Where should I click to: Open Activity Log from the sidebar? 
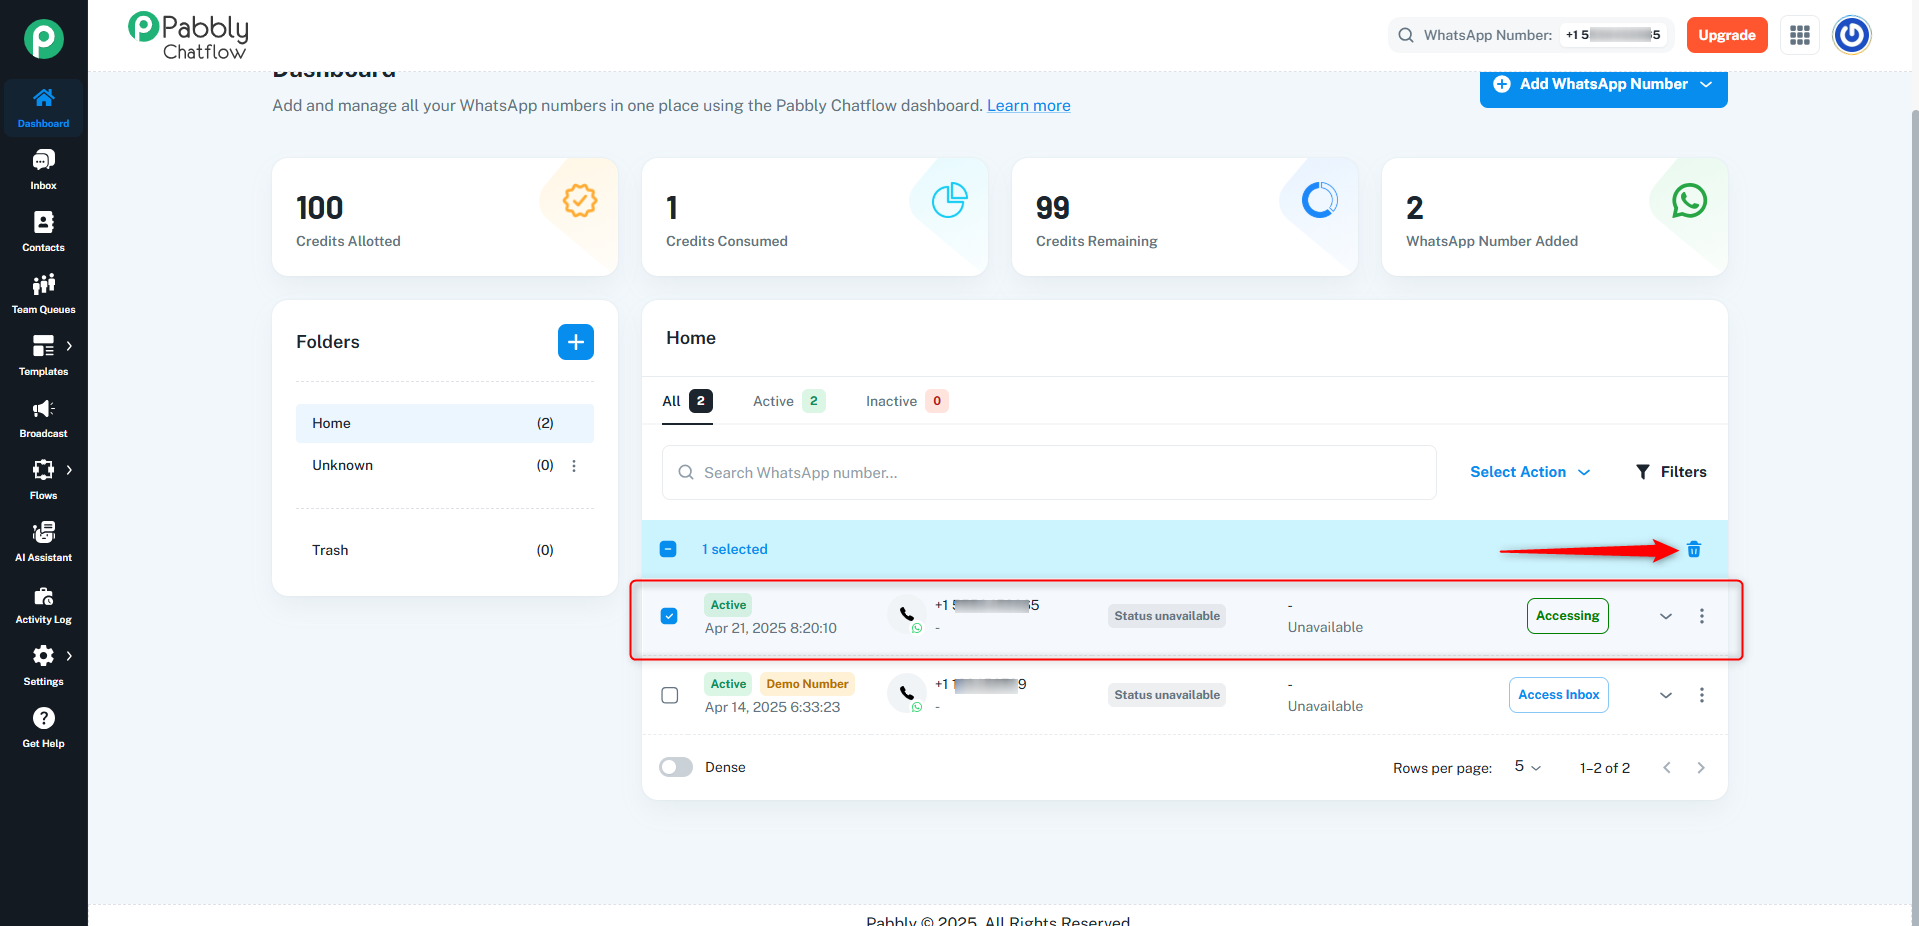point(43,604)
